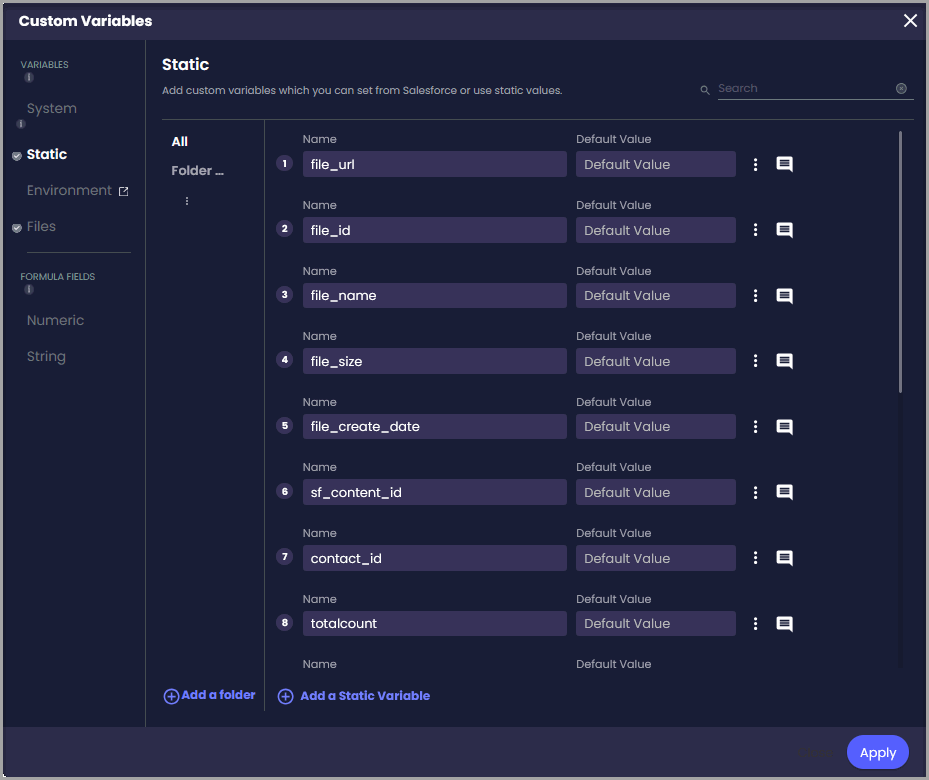Select the Folder ... entry

tap(197, 171)
